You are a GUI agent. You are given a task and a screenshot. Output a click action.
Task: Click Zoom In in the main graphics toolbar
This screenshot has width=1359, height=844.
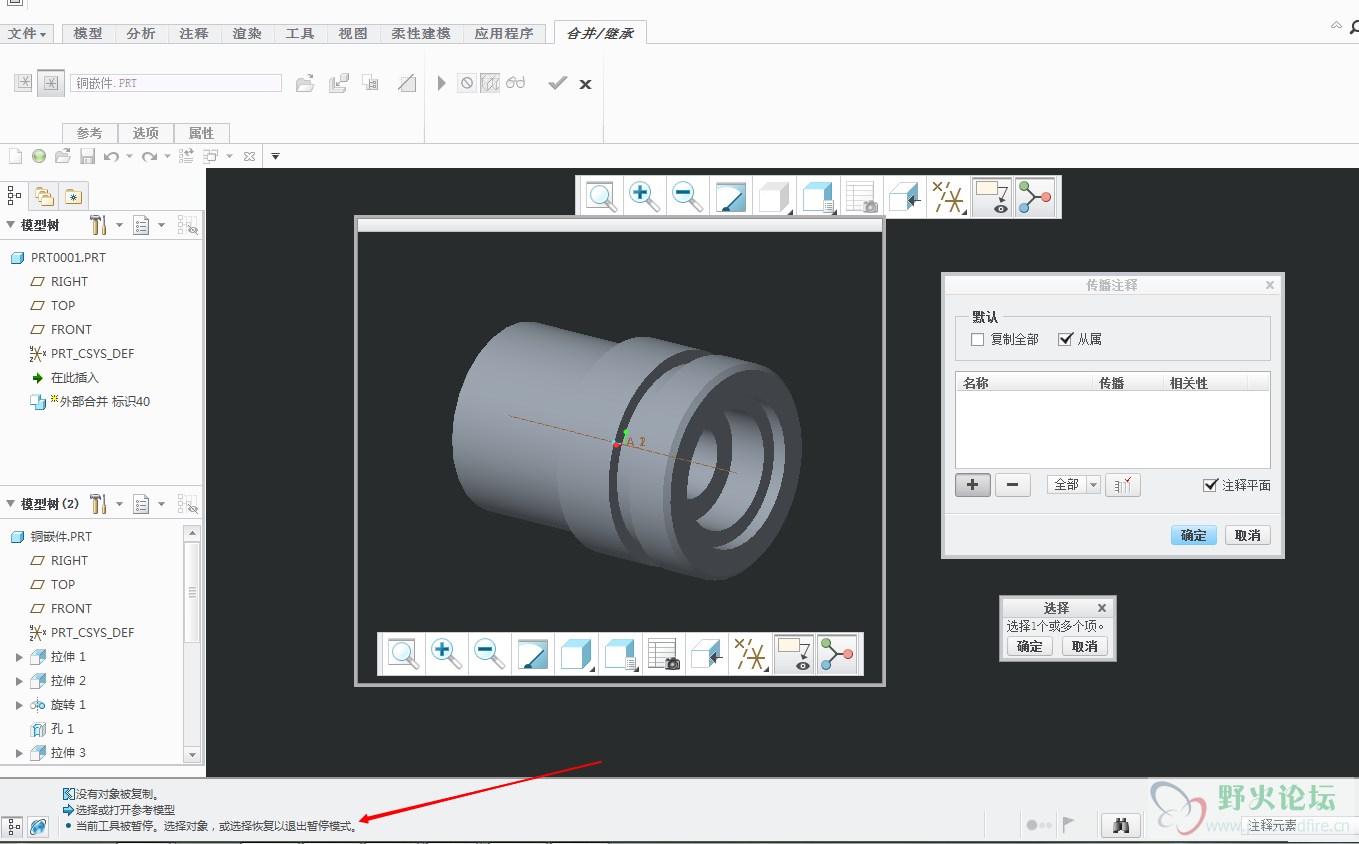pyautogui.click(x=645, y=196)
